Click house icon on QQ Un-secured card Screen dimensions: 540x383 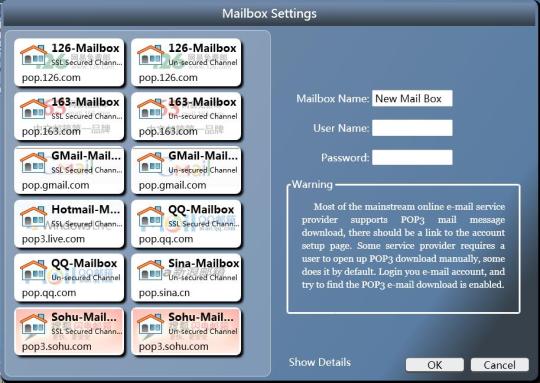coord(33,270)
